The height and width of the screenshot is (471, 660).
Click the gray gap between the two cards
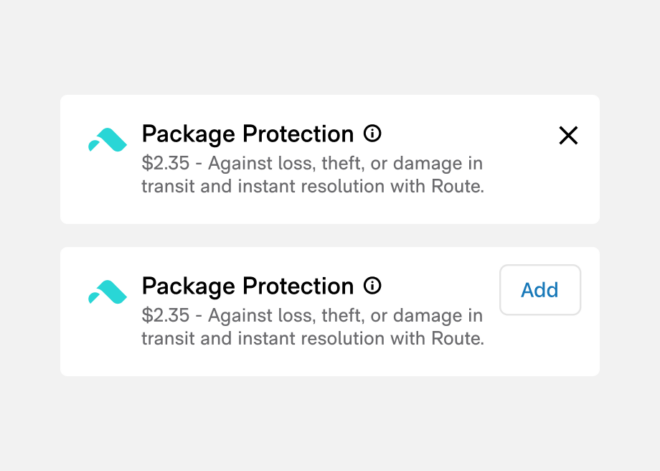tap(330, 235)
